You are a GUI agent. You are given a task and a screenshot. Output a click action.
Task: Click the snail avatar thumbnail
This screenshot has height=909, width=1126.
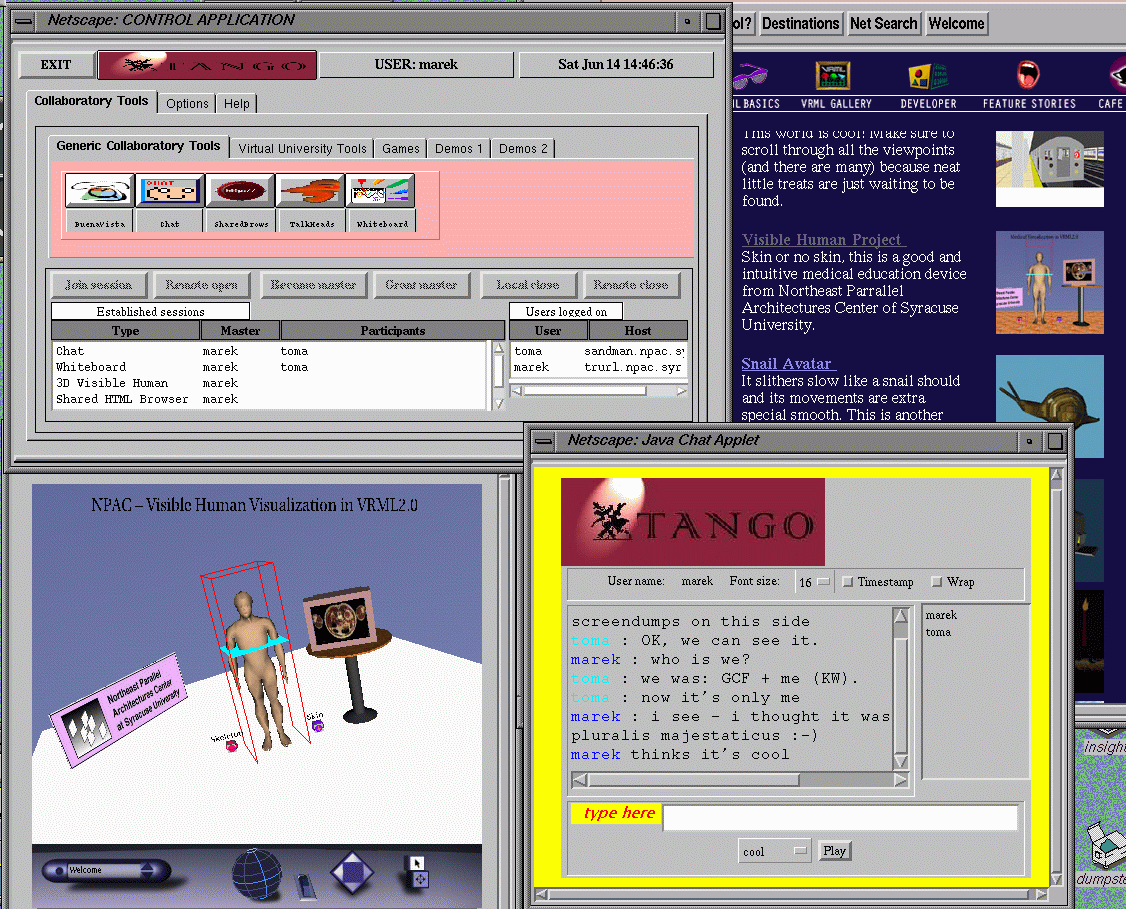coord(1049,406)
